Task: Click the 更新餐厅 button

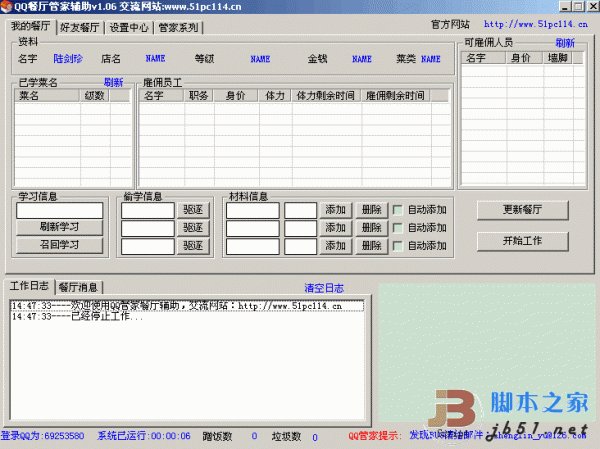Action: pyautogui.click(x=523, y=210)
